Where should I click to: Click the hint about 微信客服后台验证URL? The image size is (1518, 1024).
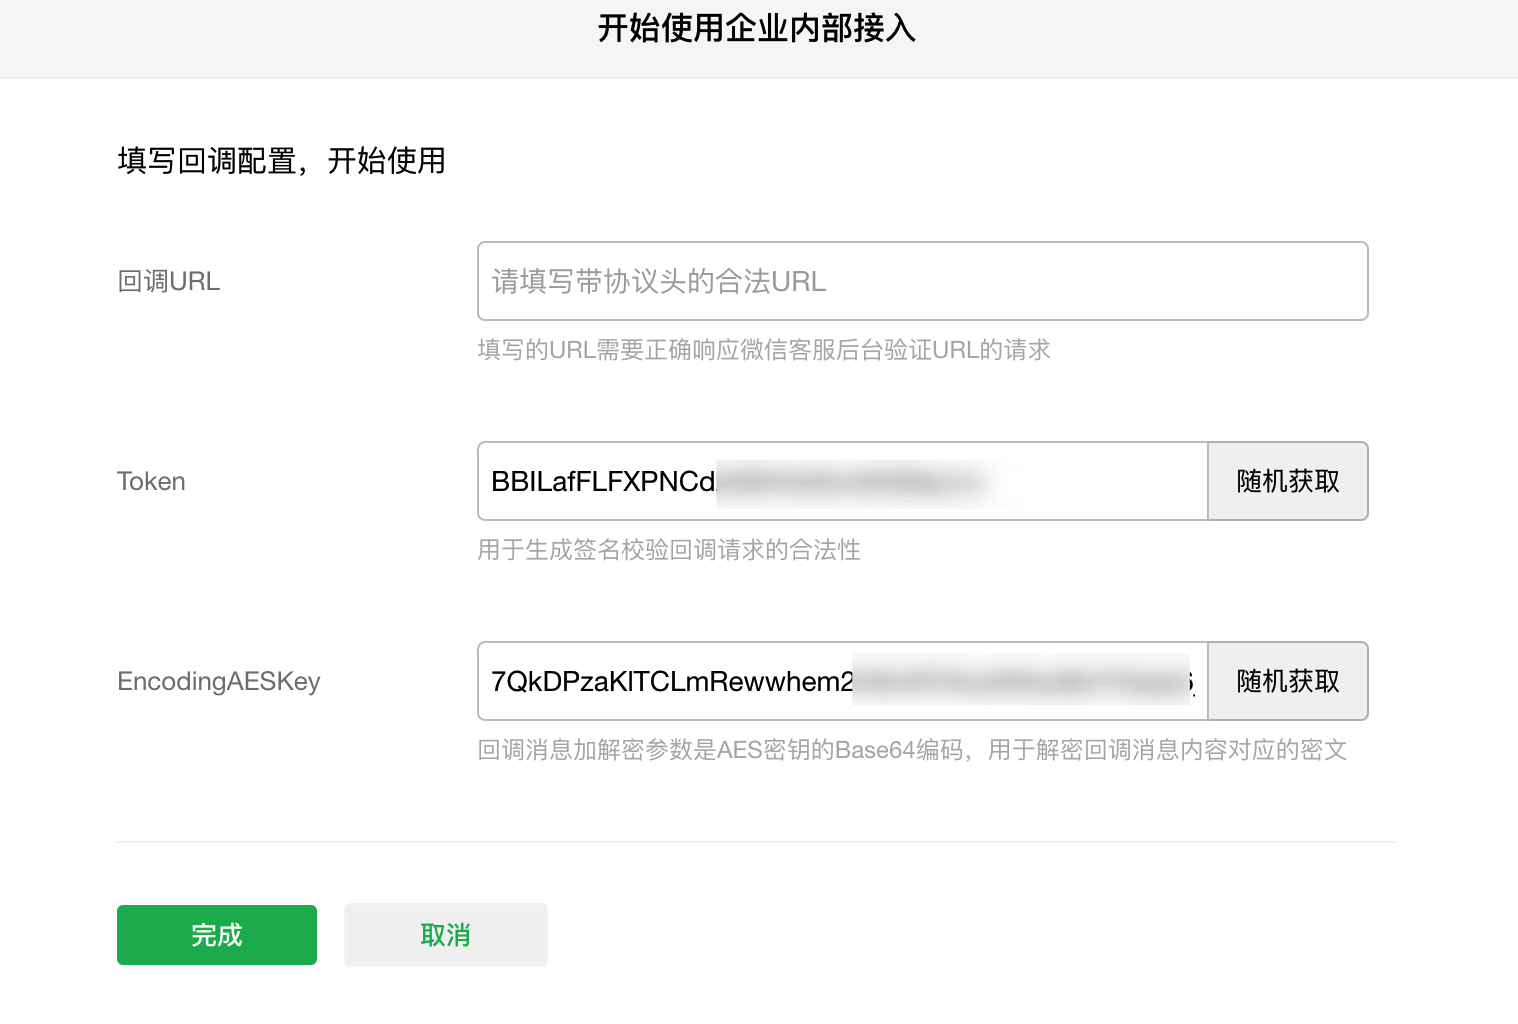764,350
